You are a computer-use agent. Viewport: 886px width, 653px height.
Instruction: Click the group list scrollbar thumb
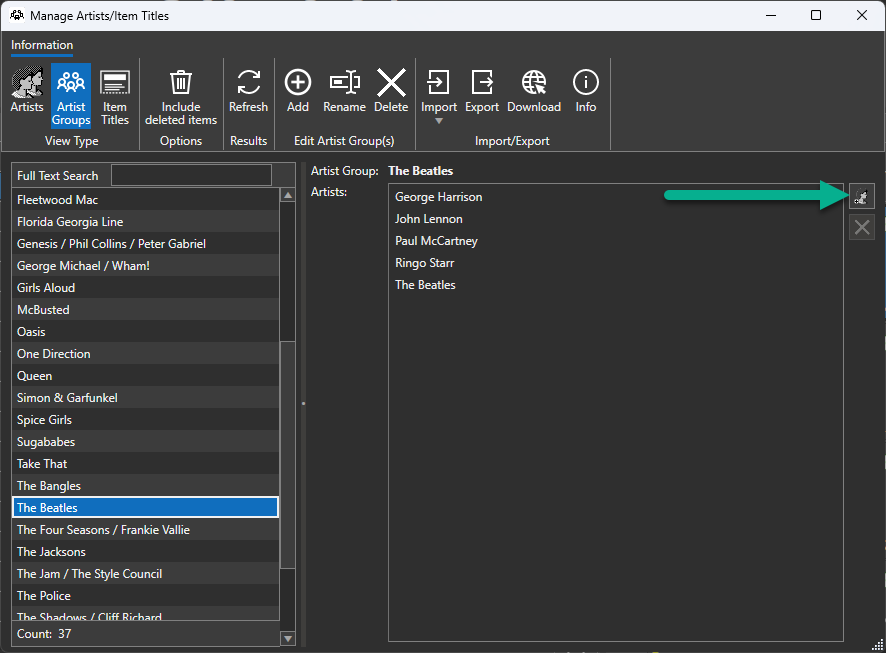(288, 455)
